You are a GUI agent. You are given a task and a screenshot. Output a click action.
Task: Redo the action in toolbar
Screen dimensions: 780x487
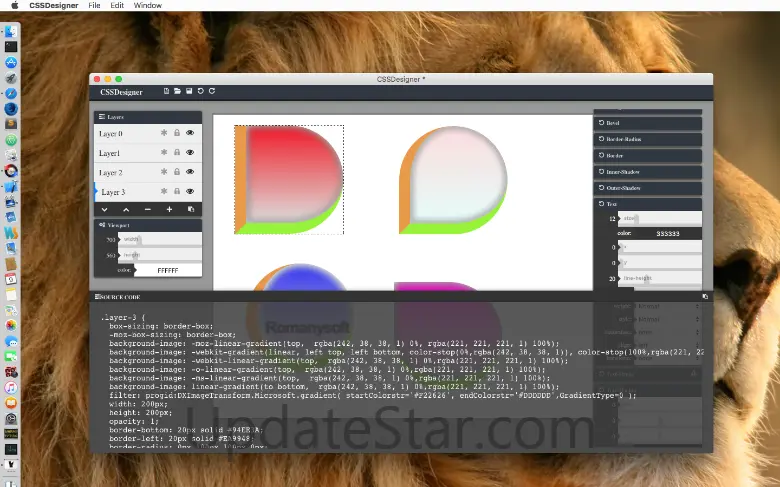coord(212,91)
